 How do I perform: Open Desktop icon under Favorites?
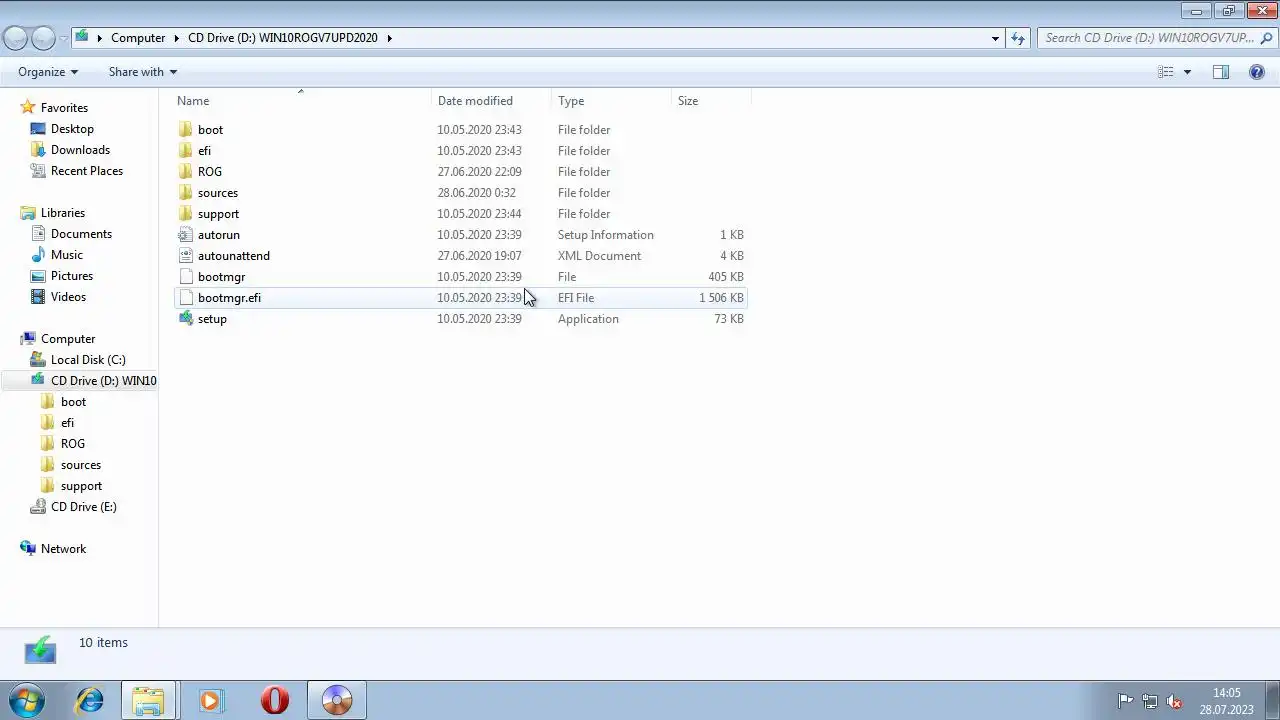(x=38, y=129)
